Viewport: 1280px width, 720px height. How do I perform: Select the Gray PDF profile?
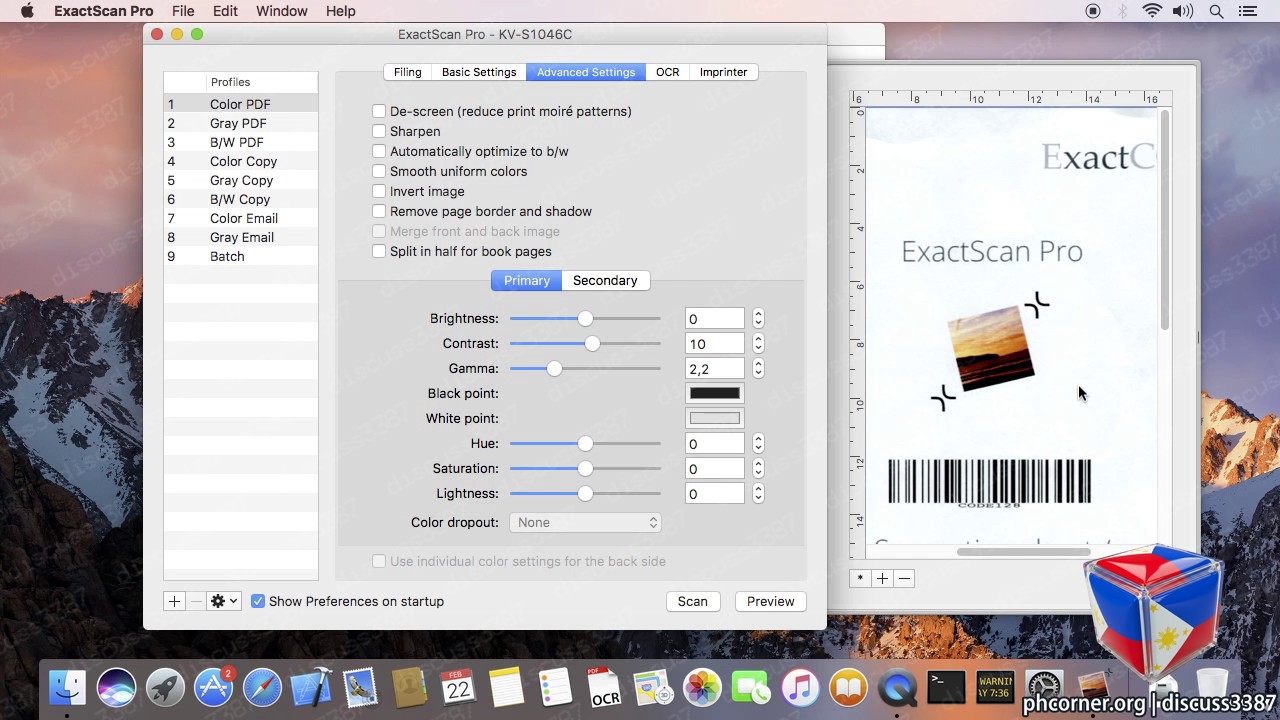pos(241,123)
